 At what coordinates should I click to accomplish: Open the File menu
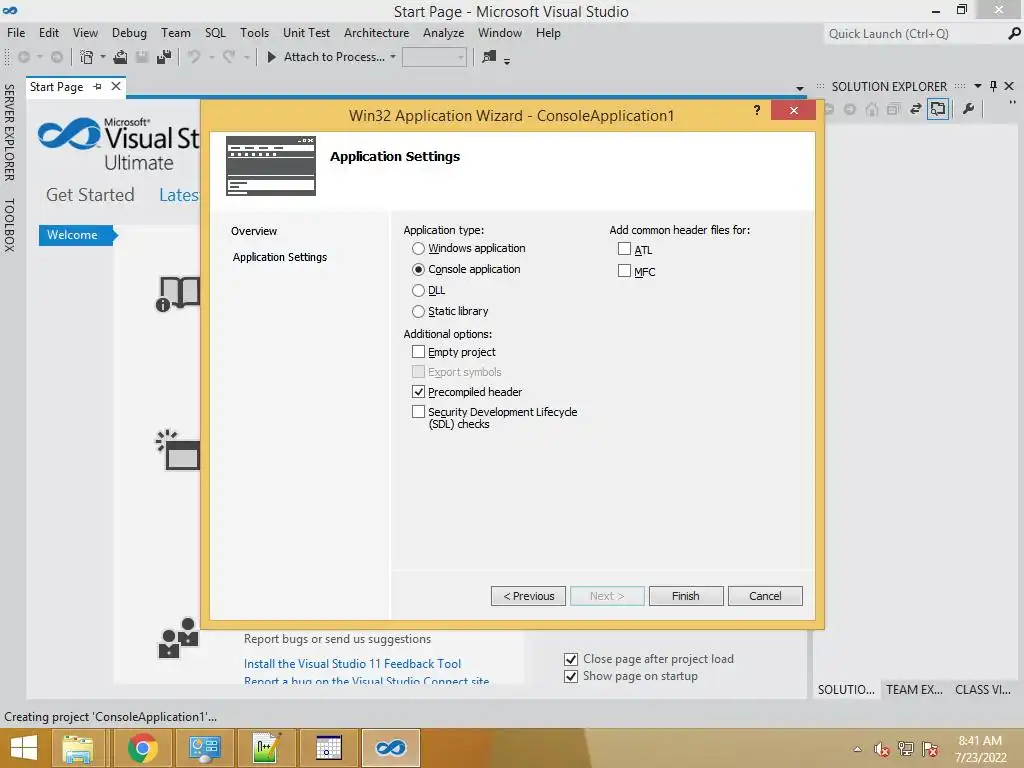(x=16, y=33)
